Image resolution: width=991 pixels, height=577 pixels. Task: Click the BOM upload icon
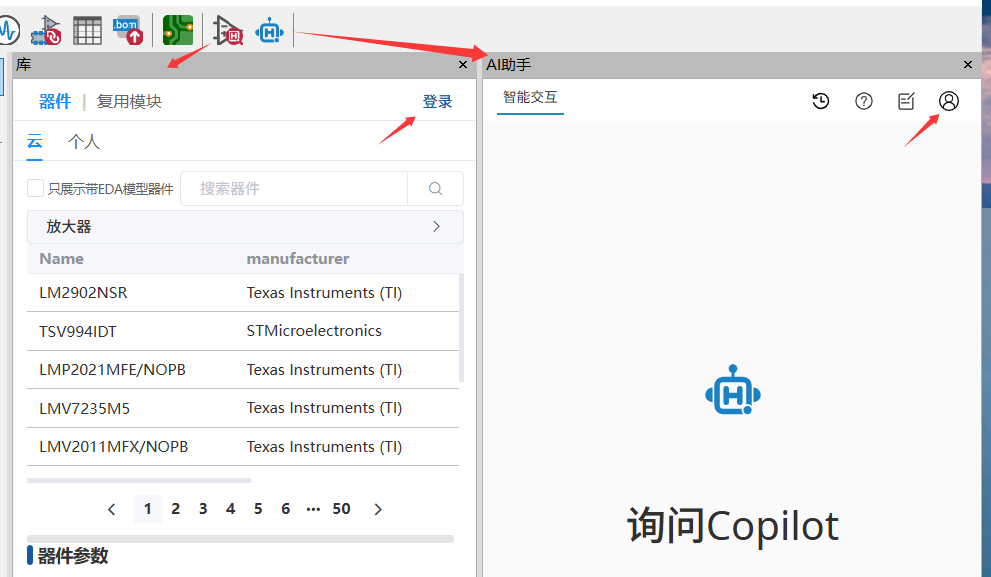(128, 30)
